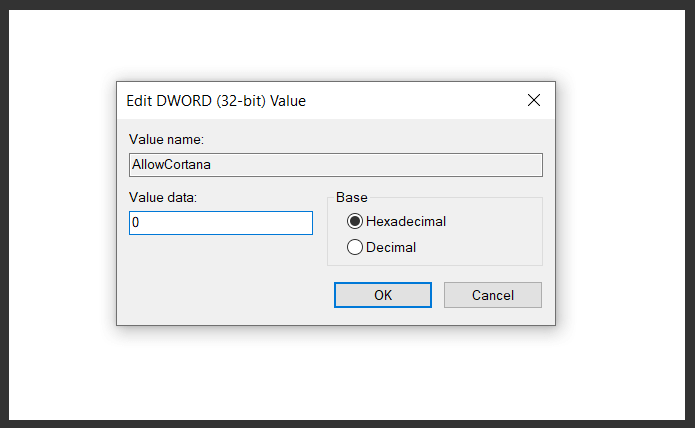The image size is (695, 428).
Task: Click empty title bar area left of X
Action: tap(420, 101)
